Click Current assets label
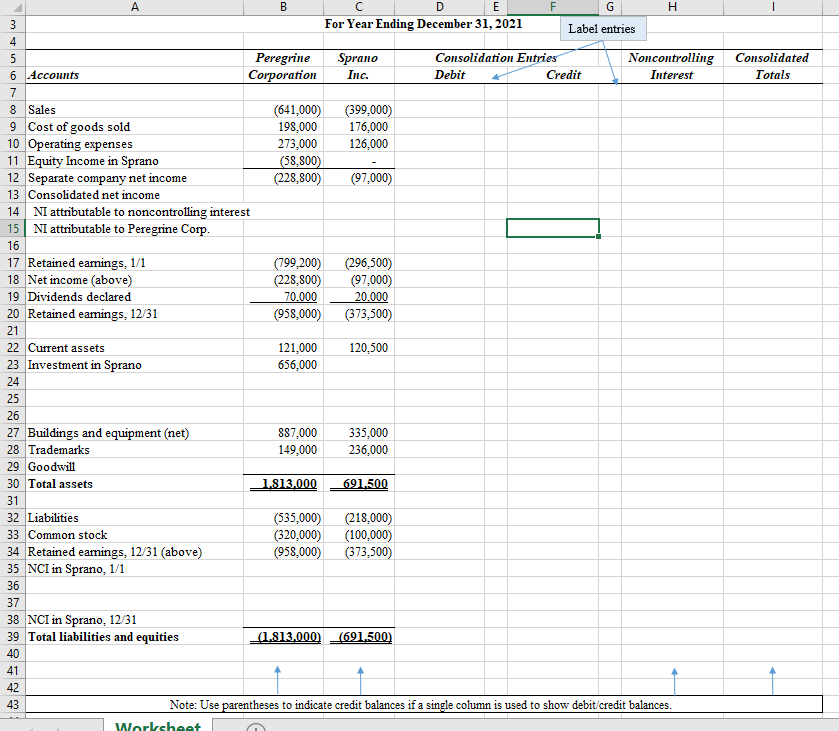The image size is (839, 731). click(x=66, y=348)
